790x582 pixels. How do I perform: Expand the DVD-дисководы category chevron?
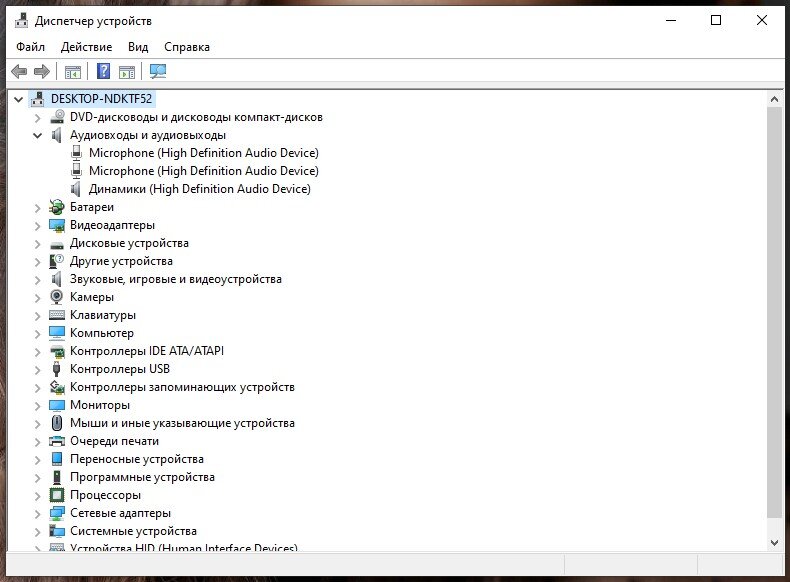tap(37, 117)
